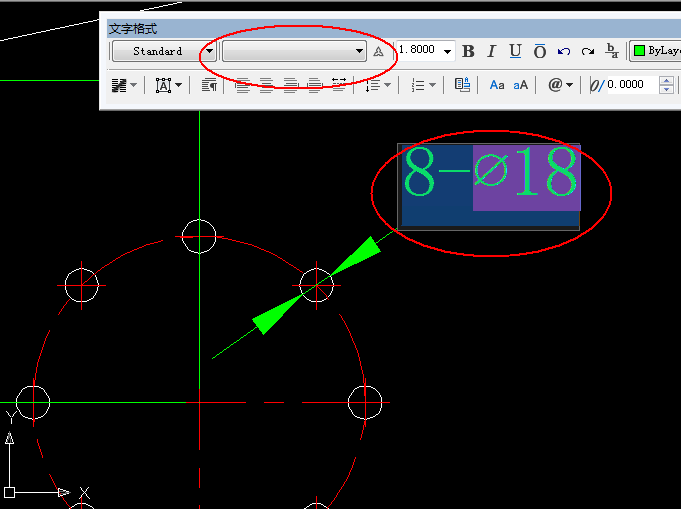The width and height of the screenshot is (681, 509).
Task: Toggle Bold formatting
Action: [x=468, y=51]
